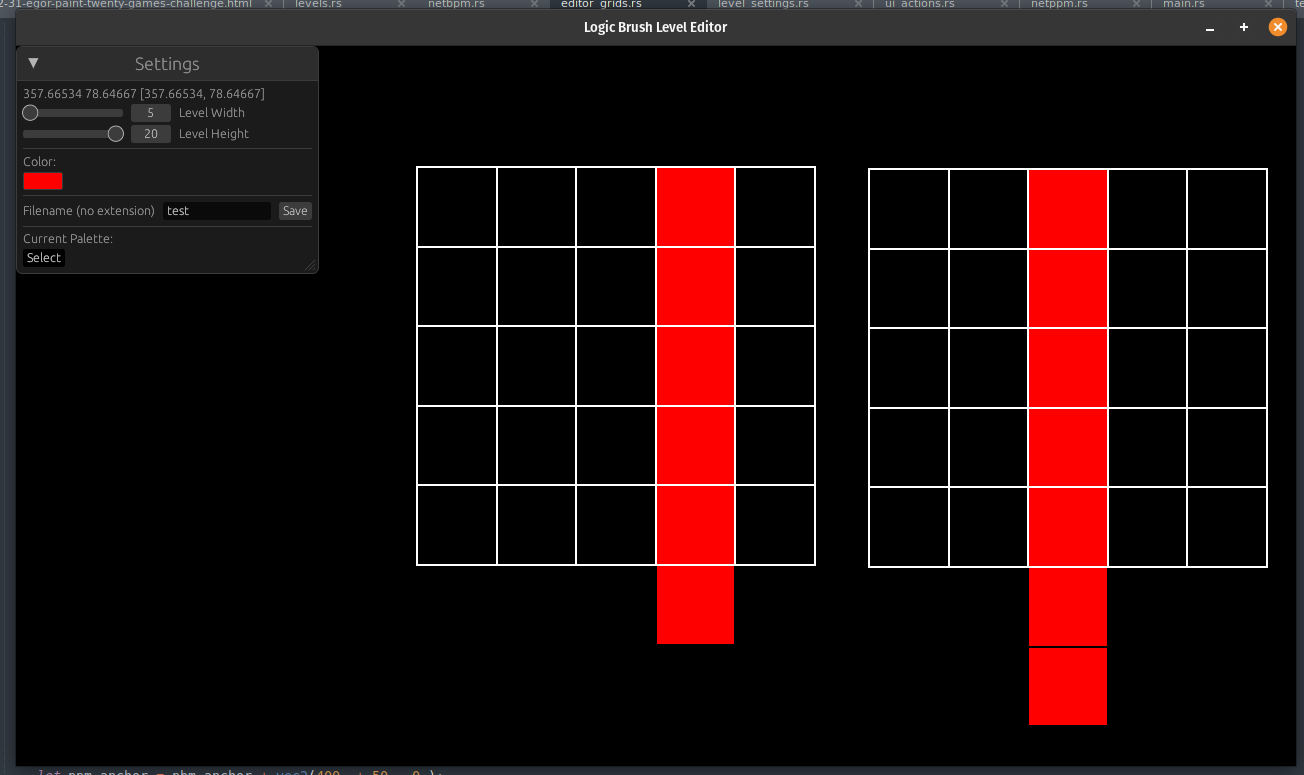Viewport: 1304px width, 775px height.
Task: Click the Level Width value box
Action: click(150, 113)
